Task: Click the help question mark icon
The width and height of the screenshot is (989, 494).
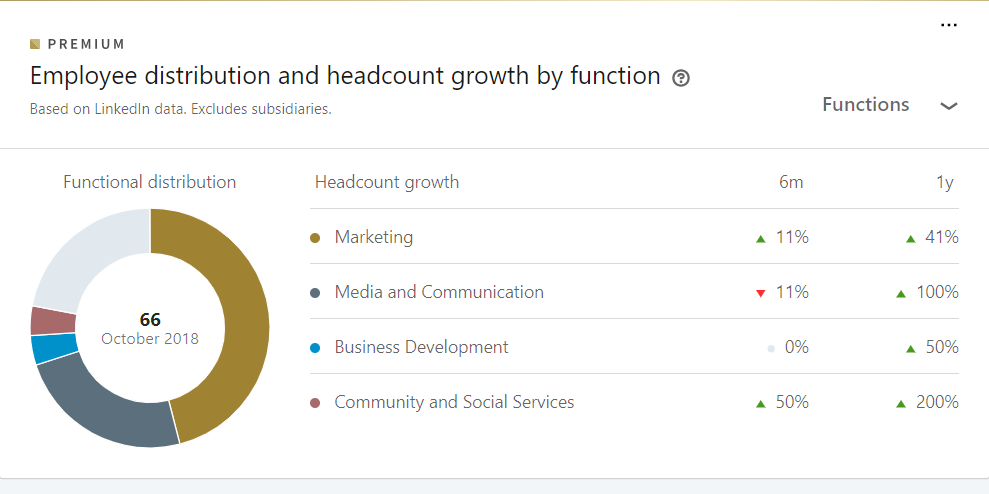Action: [681, 78]
